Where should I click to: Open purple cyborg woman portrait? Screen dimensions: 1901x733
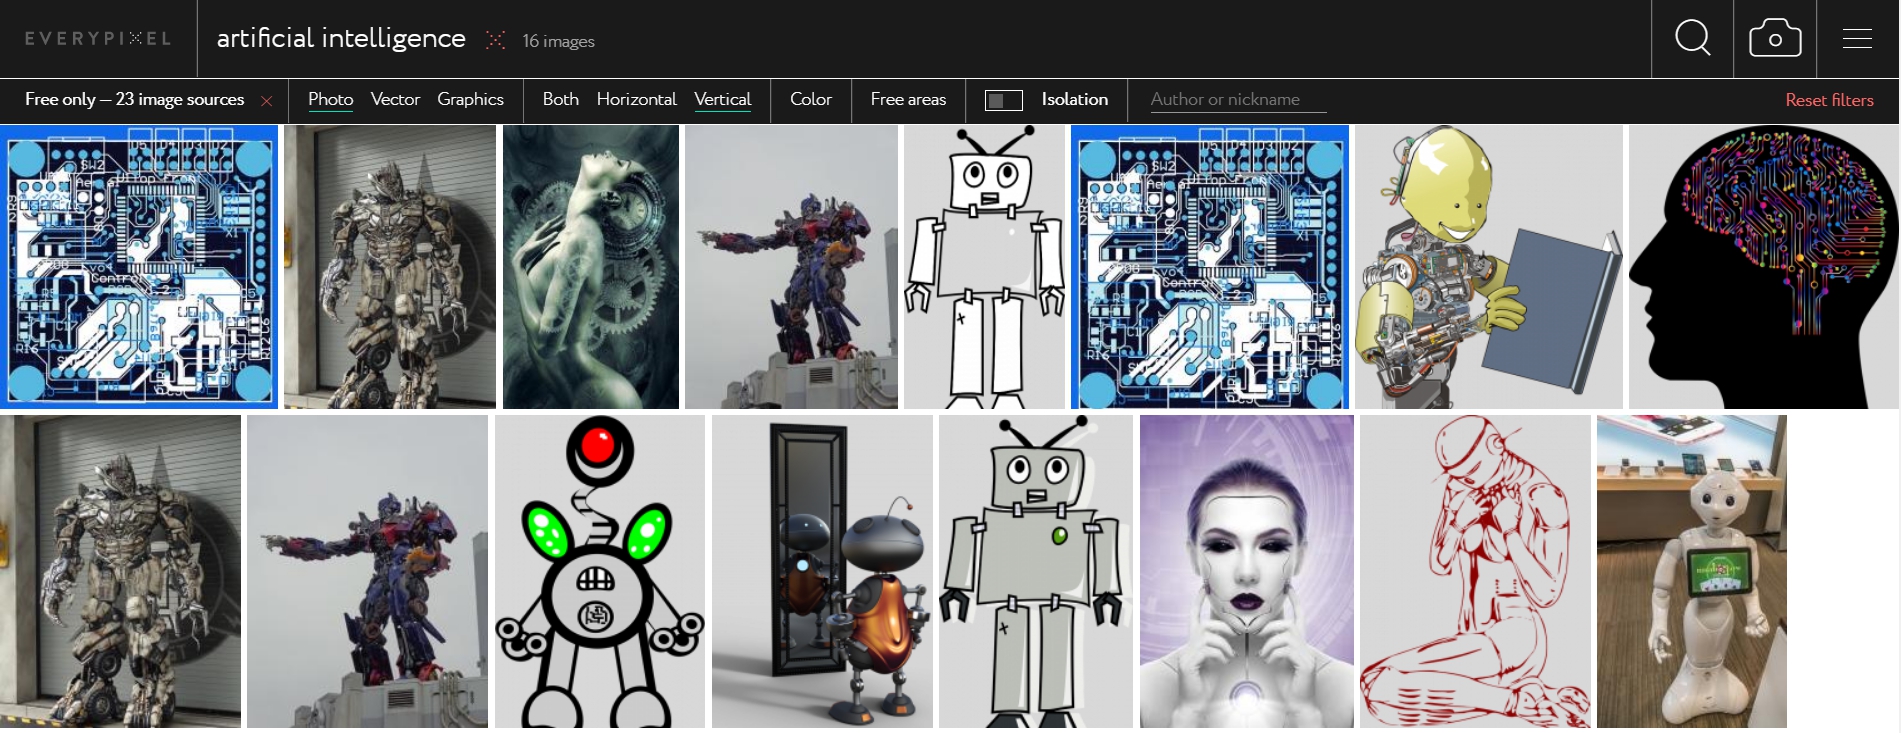[x=1247, y=571]
